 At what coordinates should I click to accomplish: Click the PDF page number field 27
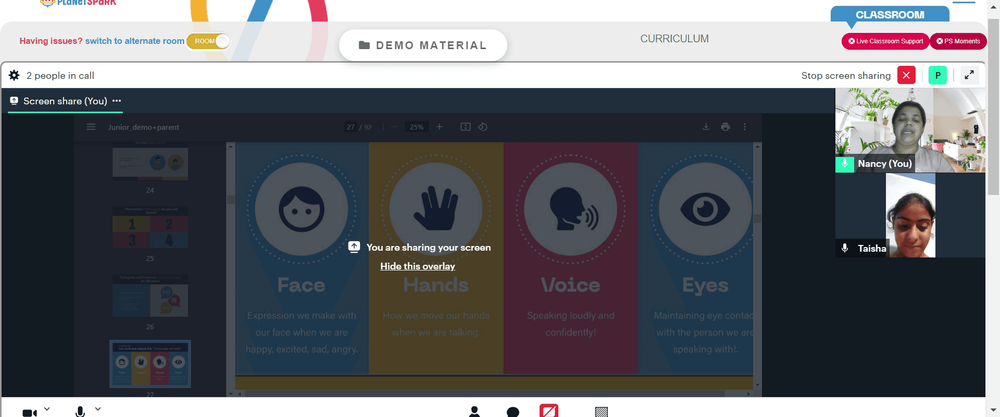[351, 127]
